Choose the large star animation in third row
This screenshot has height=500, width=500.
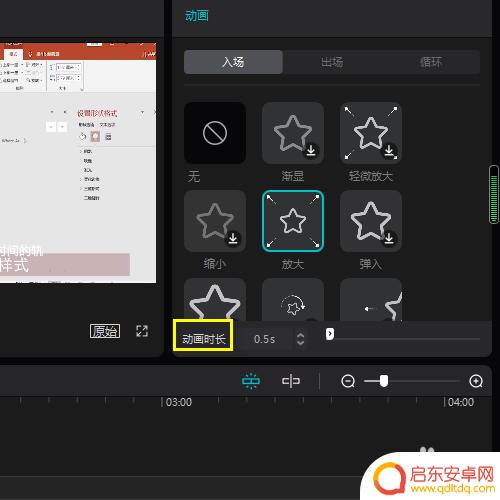point(215,300)
